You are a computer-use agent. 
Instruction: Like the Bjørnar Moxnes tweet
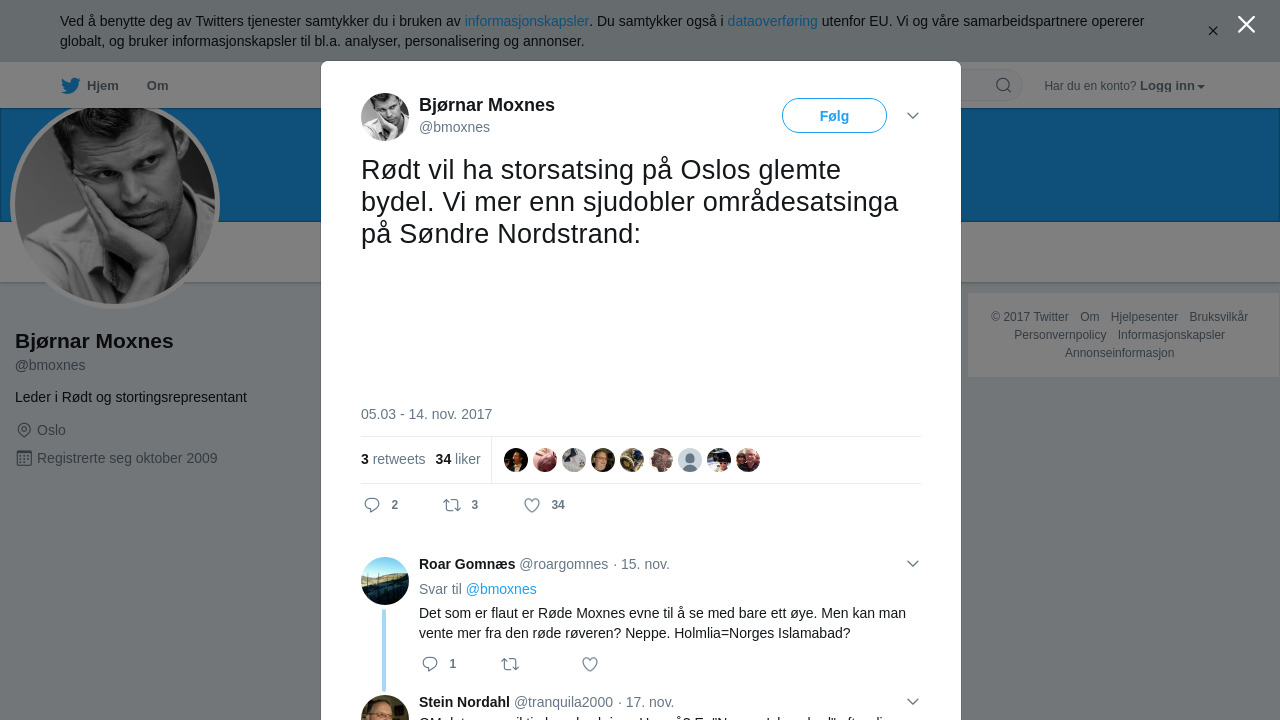click(533, 505)
